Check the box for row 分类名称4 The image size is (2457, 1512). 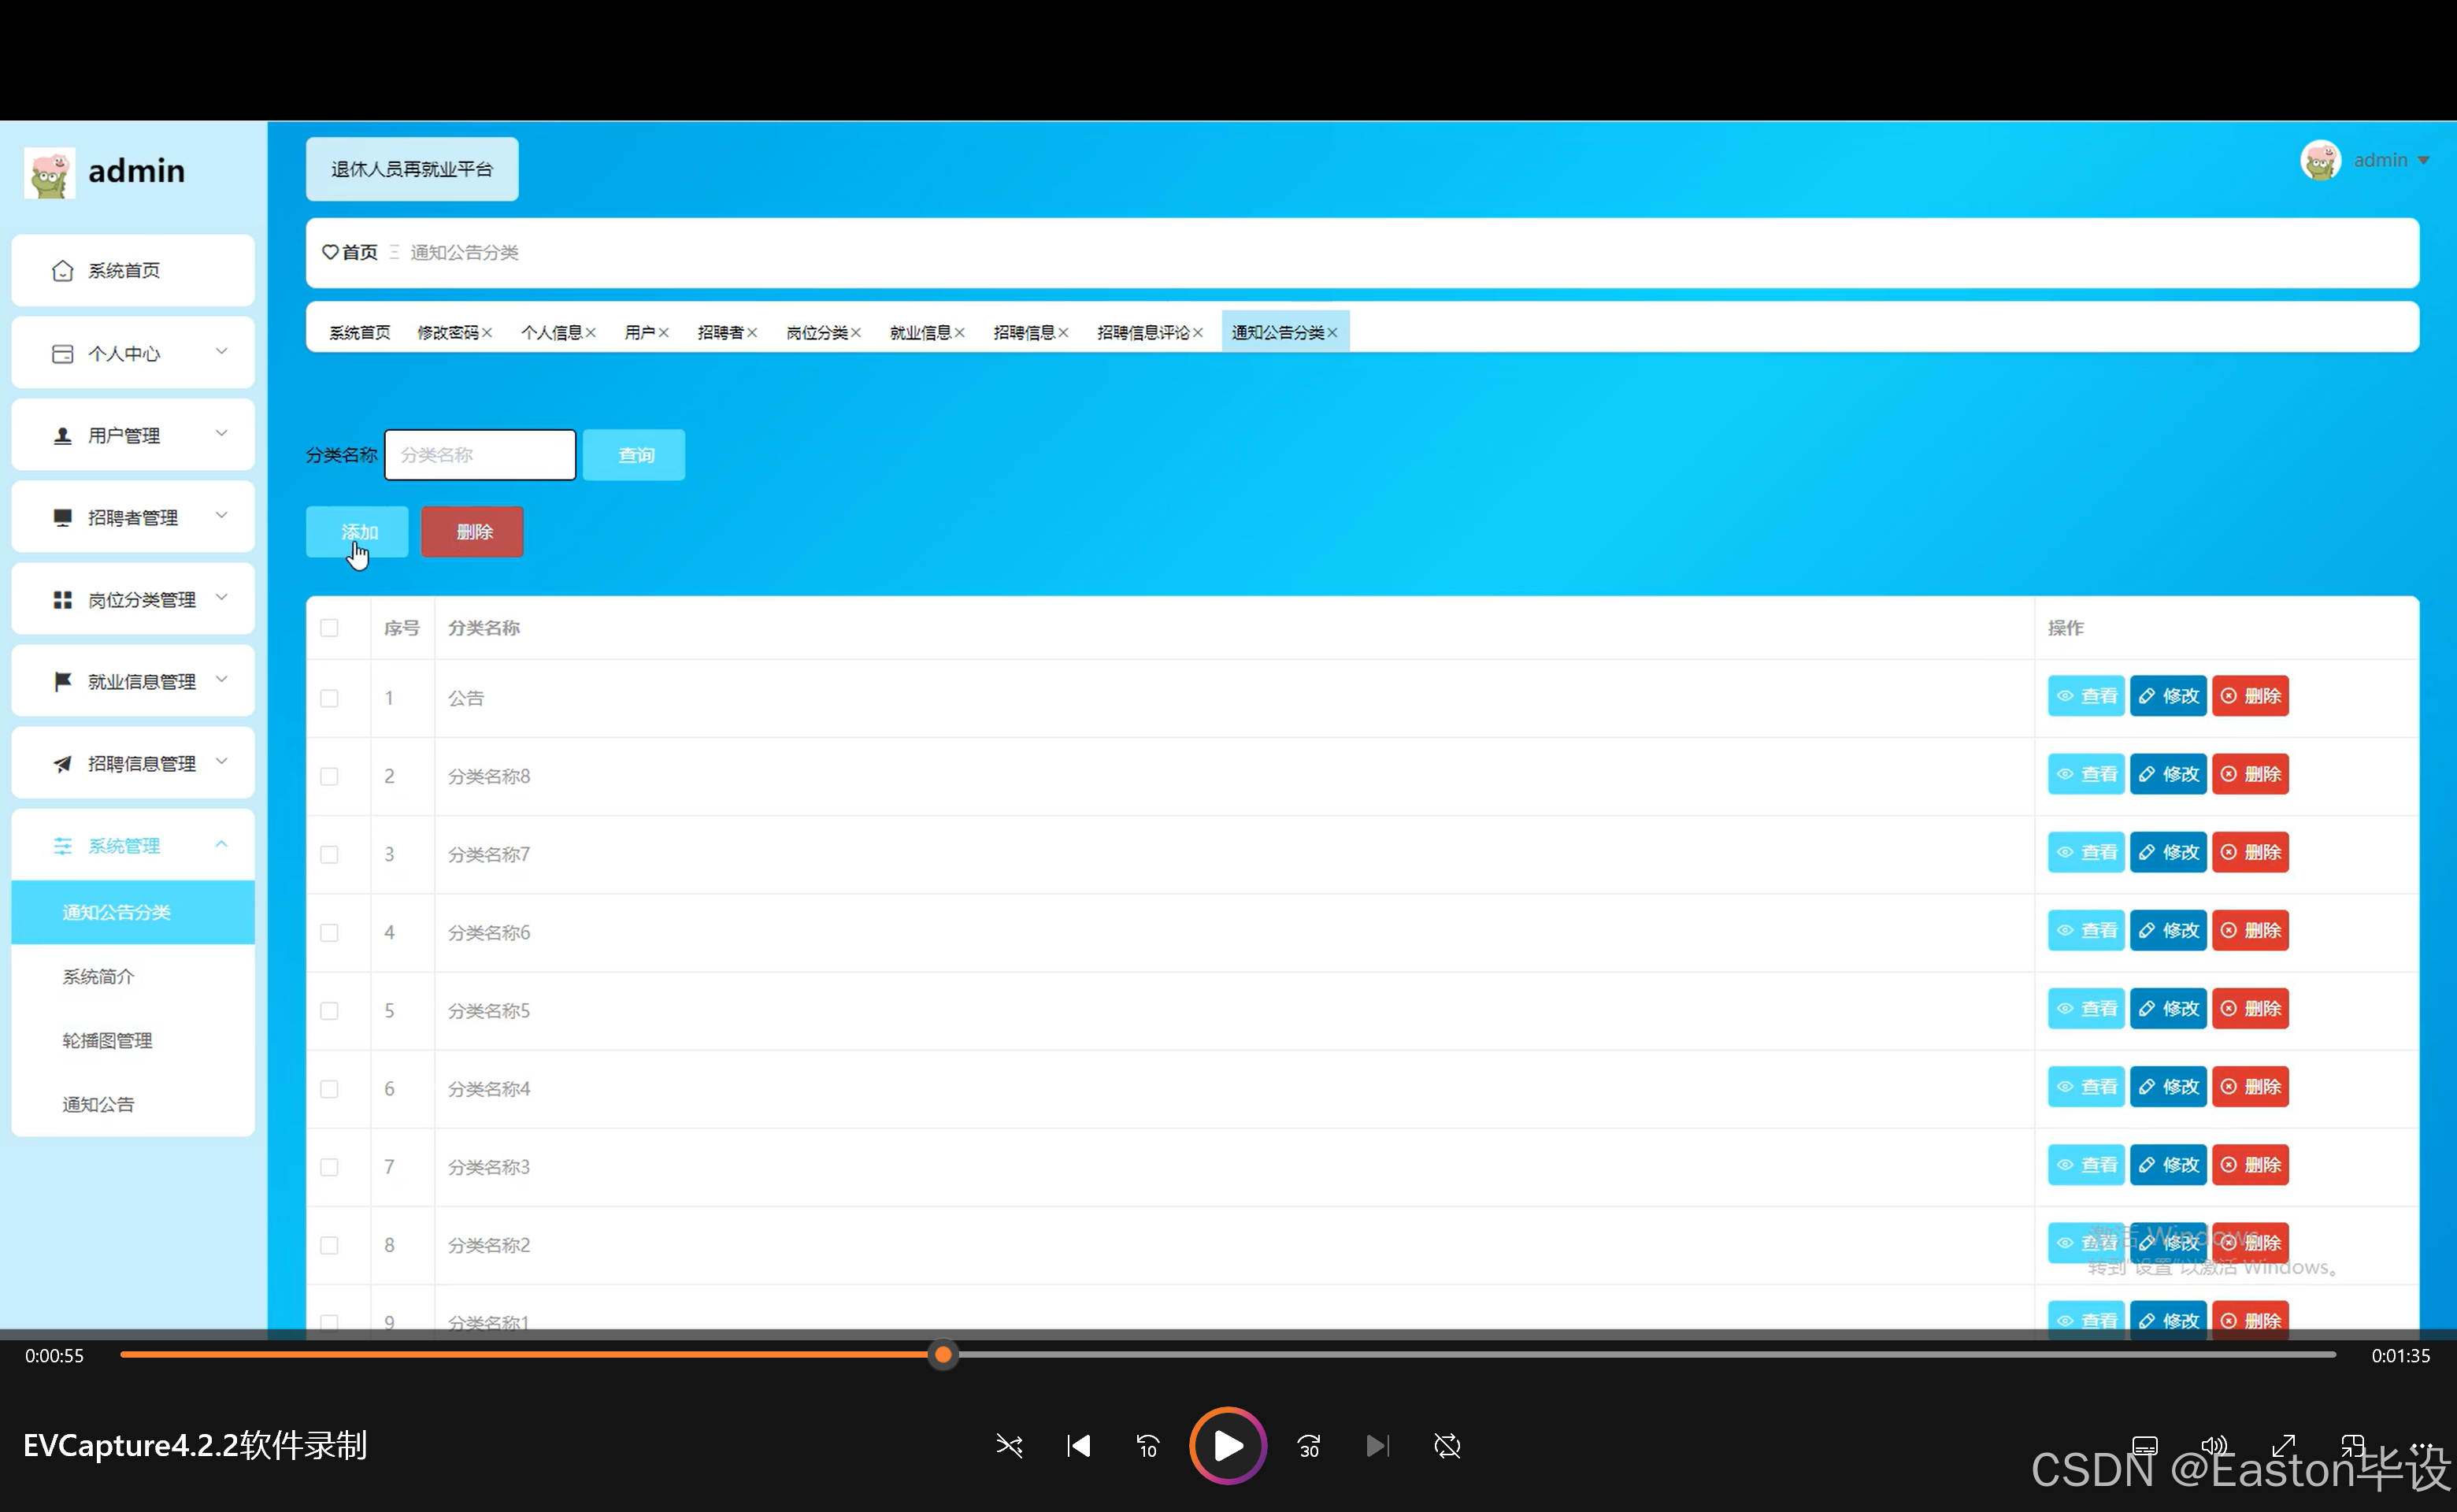click(329, 1089)
